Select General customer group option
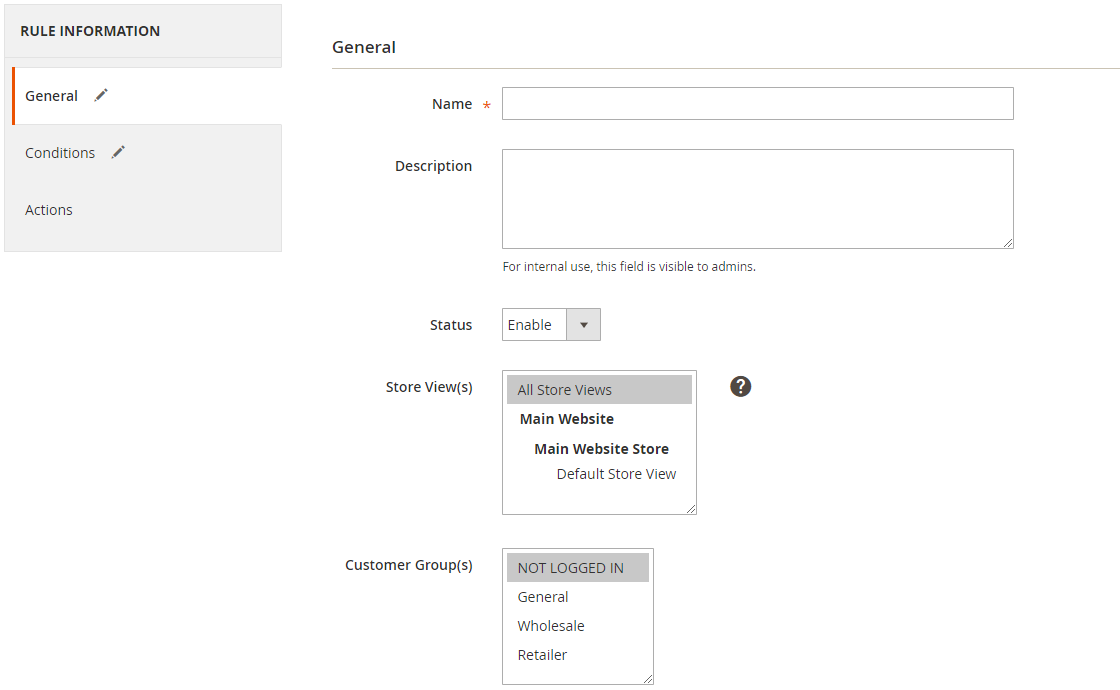 coord(543,597)
